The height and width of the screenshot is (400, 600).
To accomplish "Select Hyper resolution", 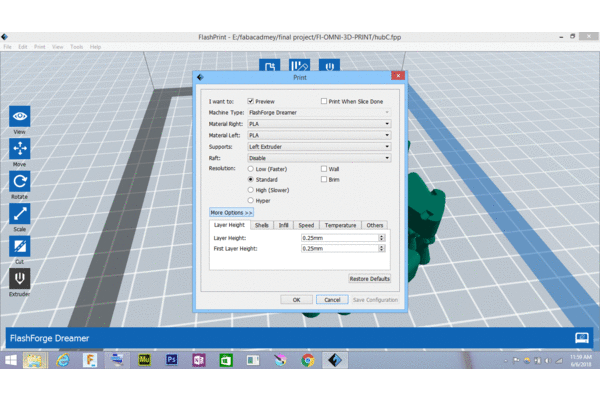I will pyautogui.click(x=251, y=200).
